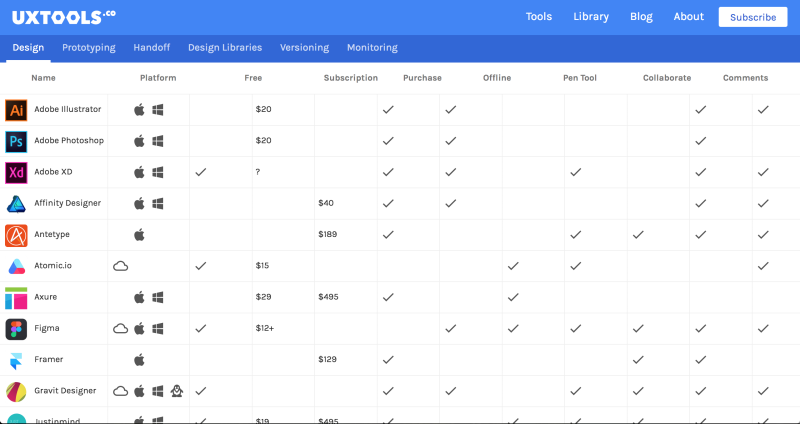The height and width of the screenshot is (424, 800).
Task: Click the Comments column header
Action: tap(745, 78)
